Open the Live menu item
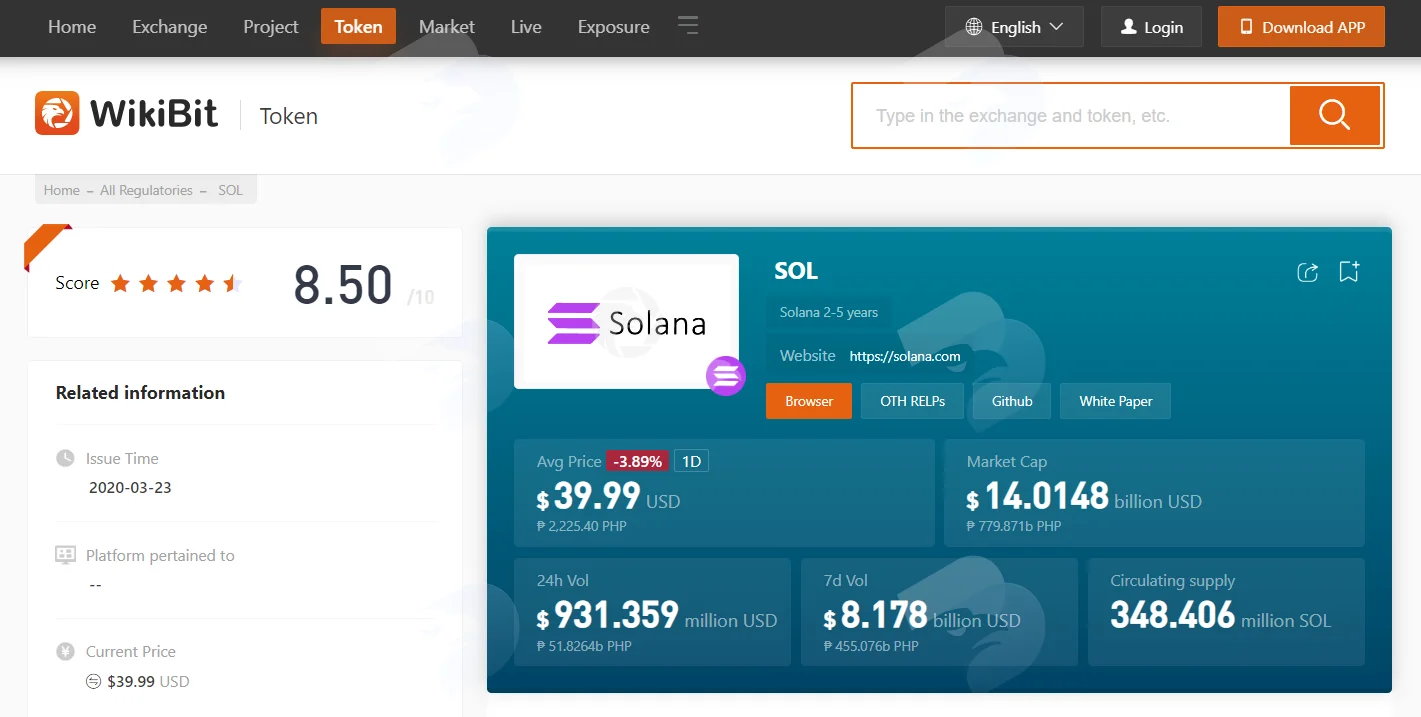The image size is (1421, 717). tap(526, 27)
